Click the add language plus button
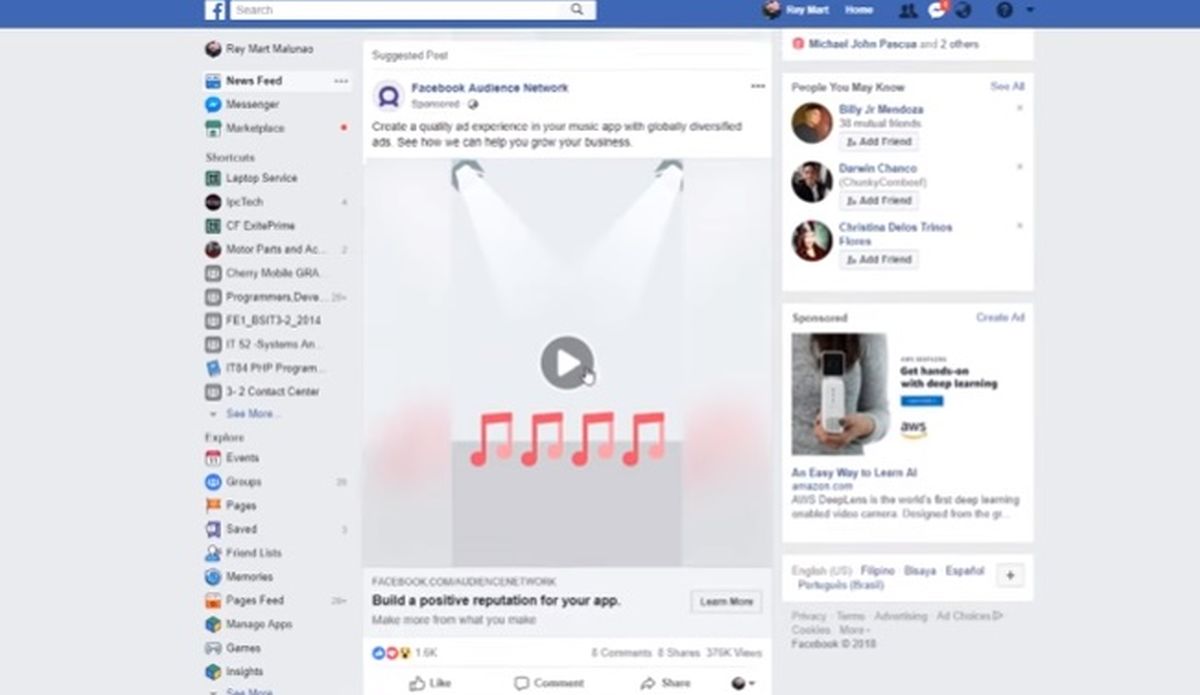 (x=1010, y=576)
